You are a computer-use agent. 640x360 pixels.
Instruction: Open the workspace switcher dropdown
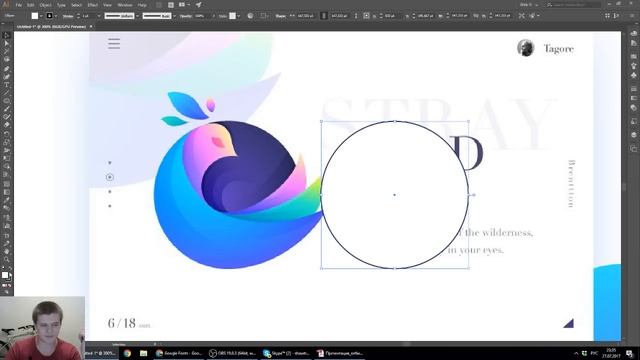coord(529,4)
